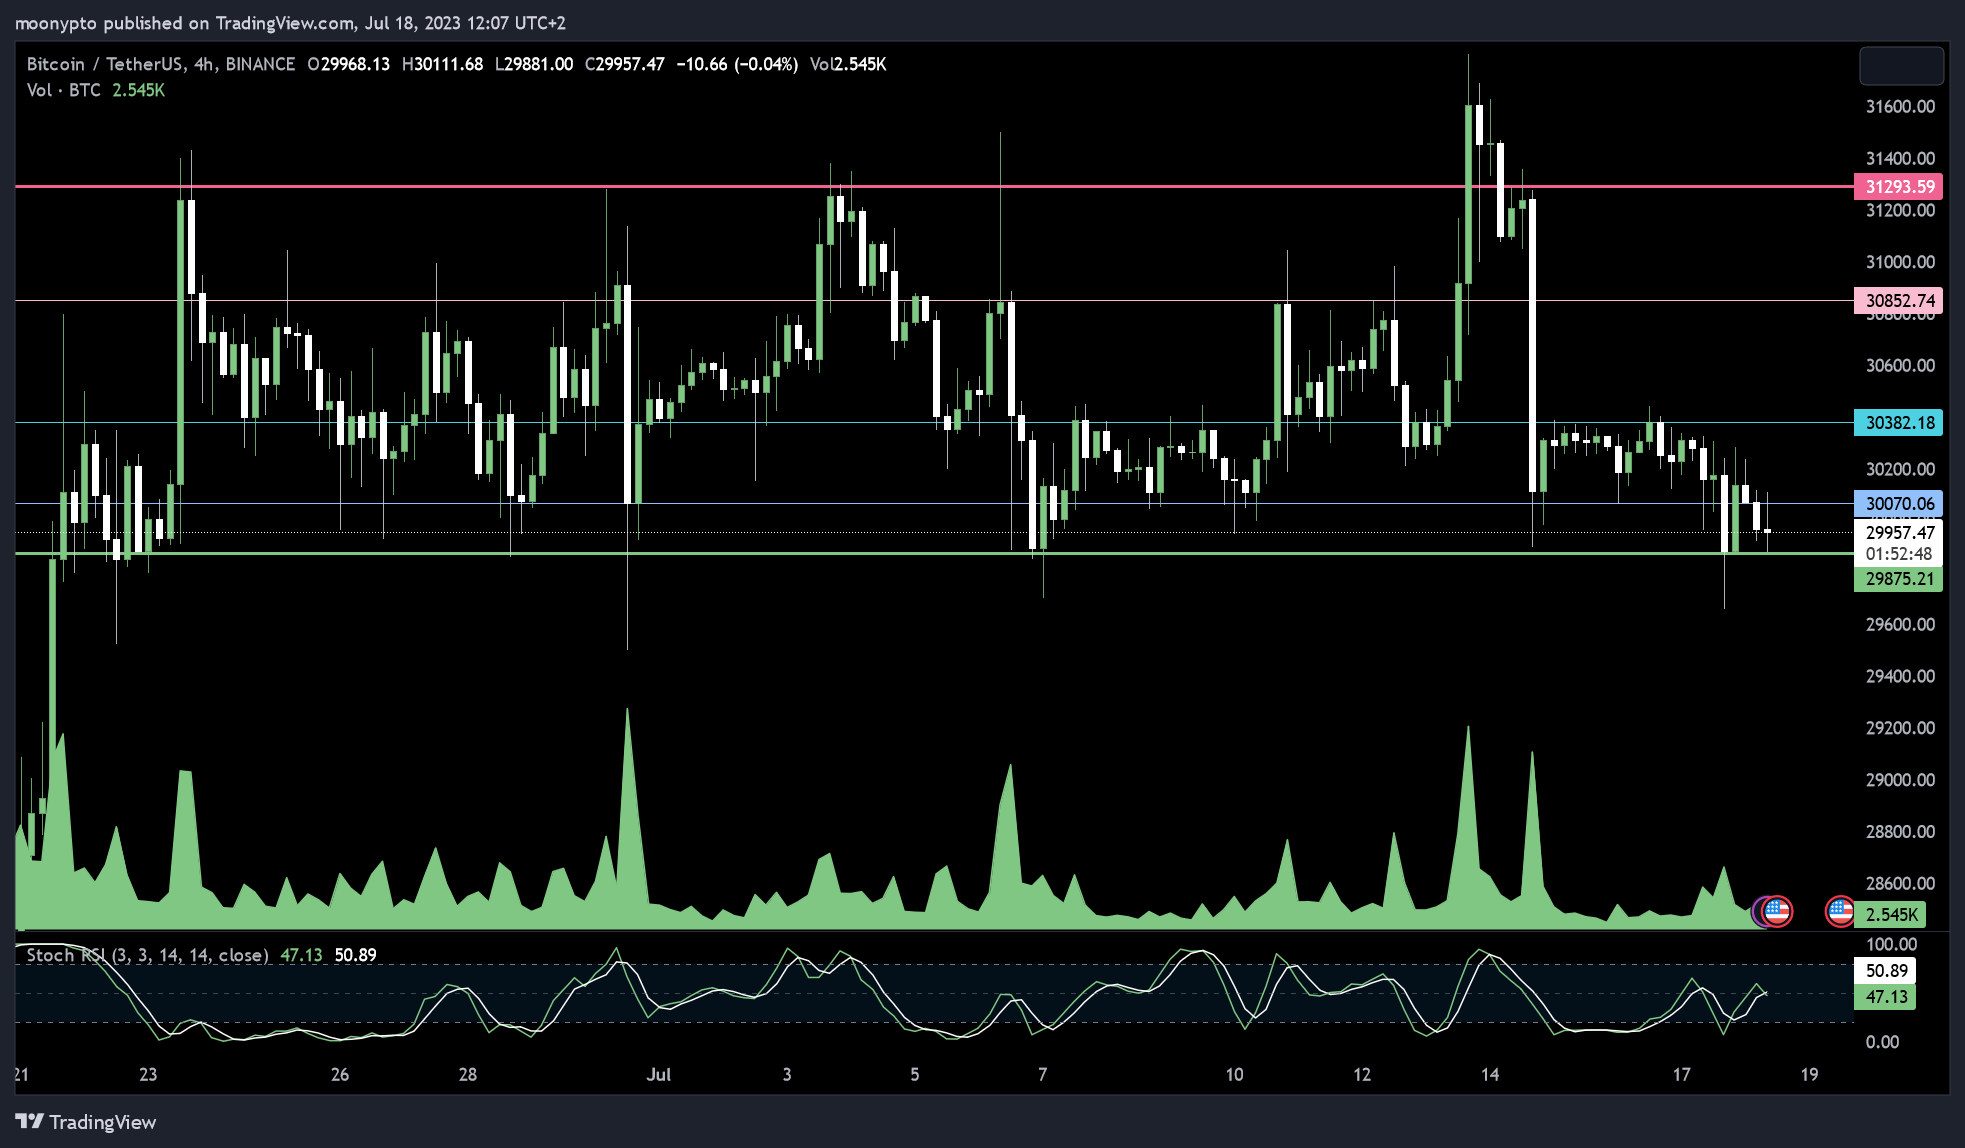
Task: Click the high value H30111.68
Action: tap(442, 64)
